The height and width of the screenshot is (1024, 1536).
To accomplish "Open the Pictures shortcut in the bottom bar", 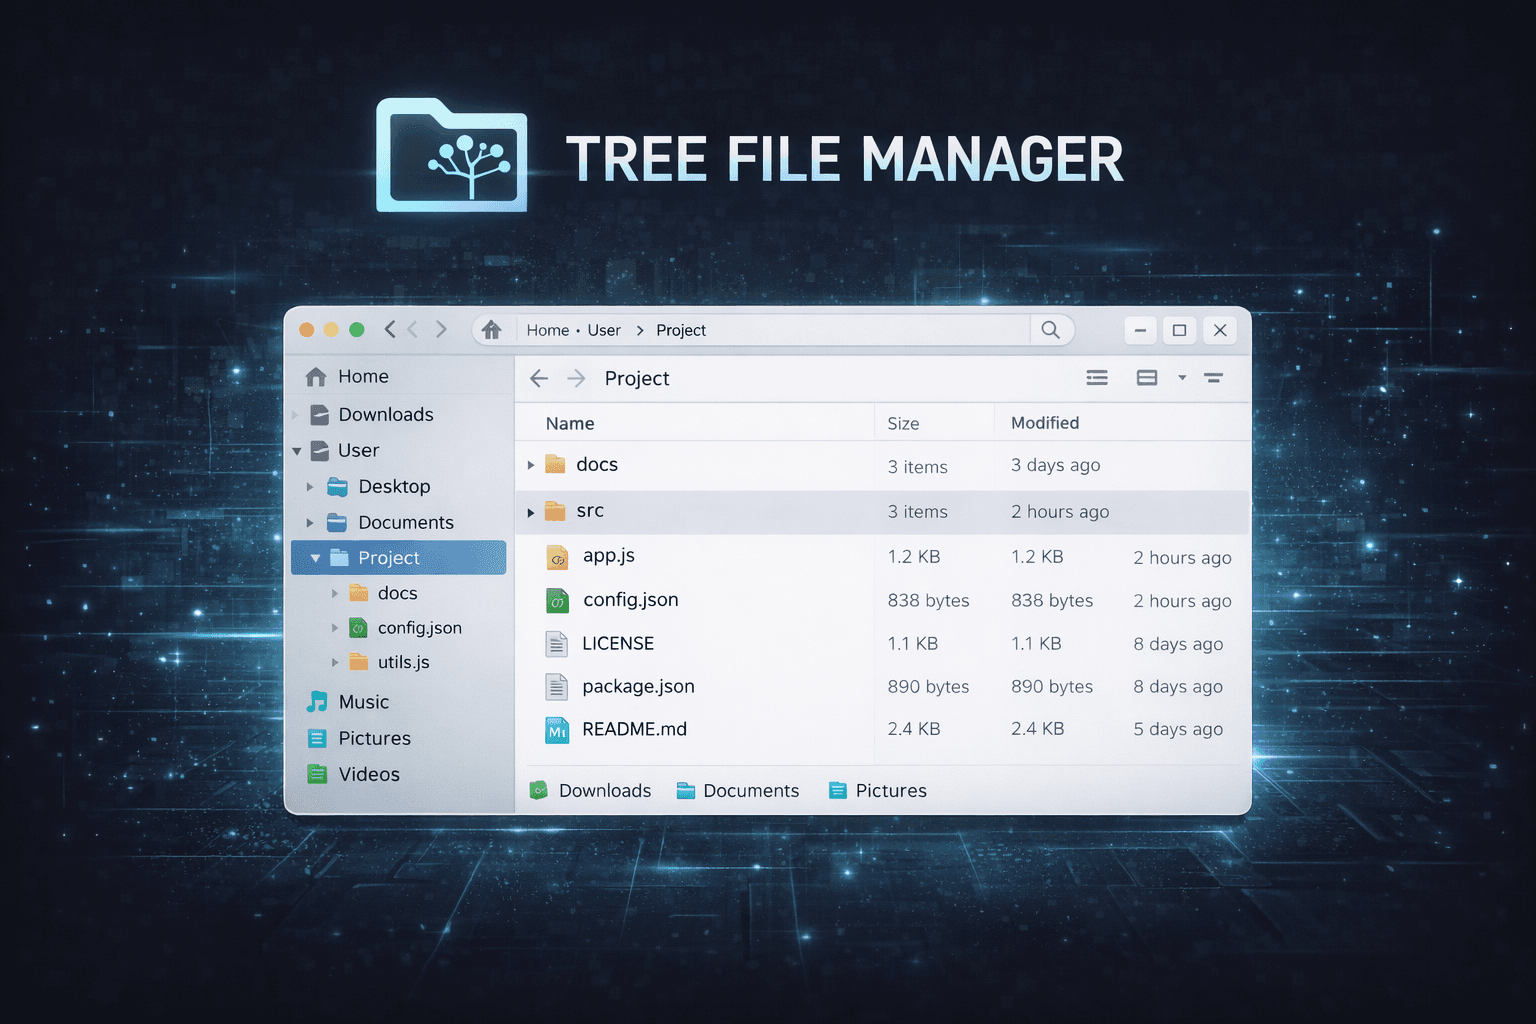I will (x=877, y=790).
